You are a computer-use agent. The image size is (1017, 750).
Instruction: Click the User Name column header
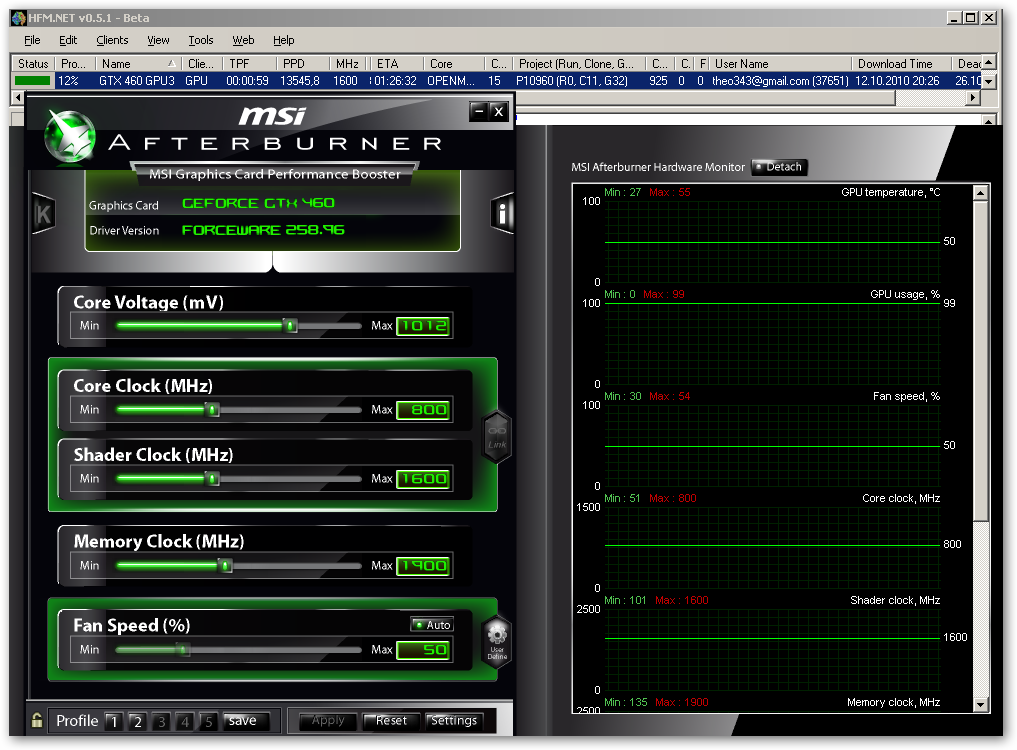pos(780,64)
